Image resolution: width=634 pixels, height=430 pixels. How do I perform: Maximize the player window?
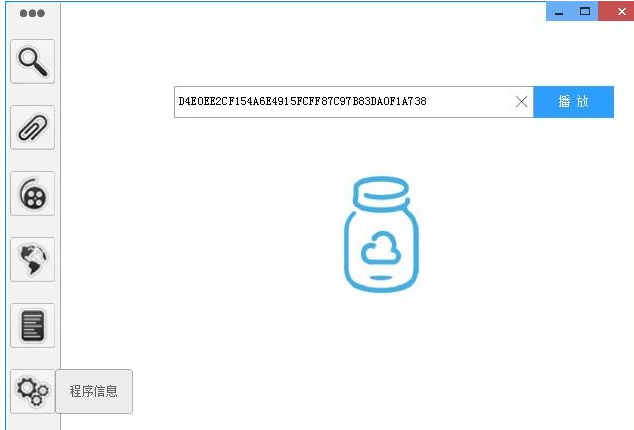click(585, 11)
